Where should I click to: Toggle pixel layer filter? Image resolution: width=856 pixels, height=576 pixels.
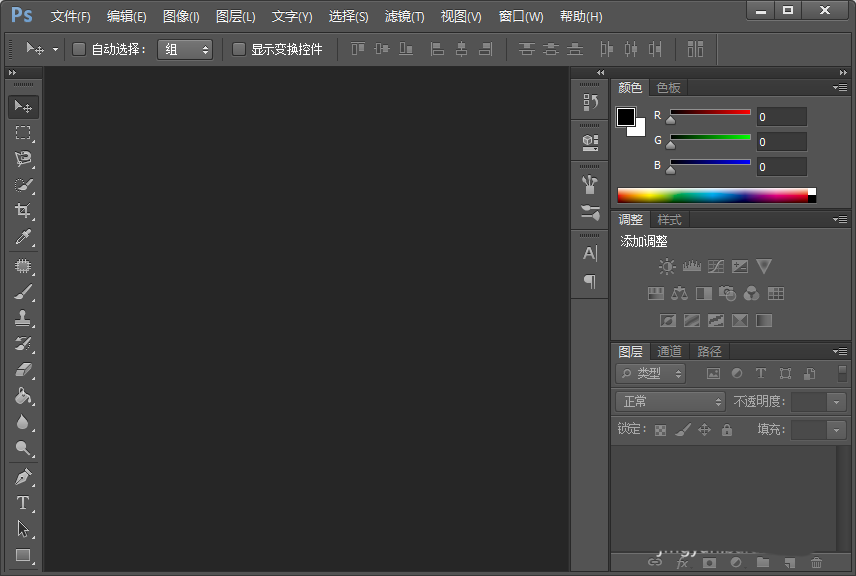(713, 373)
